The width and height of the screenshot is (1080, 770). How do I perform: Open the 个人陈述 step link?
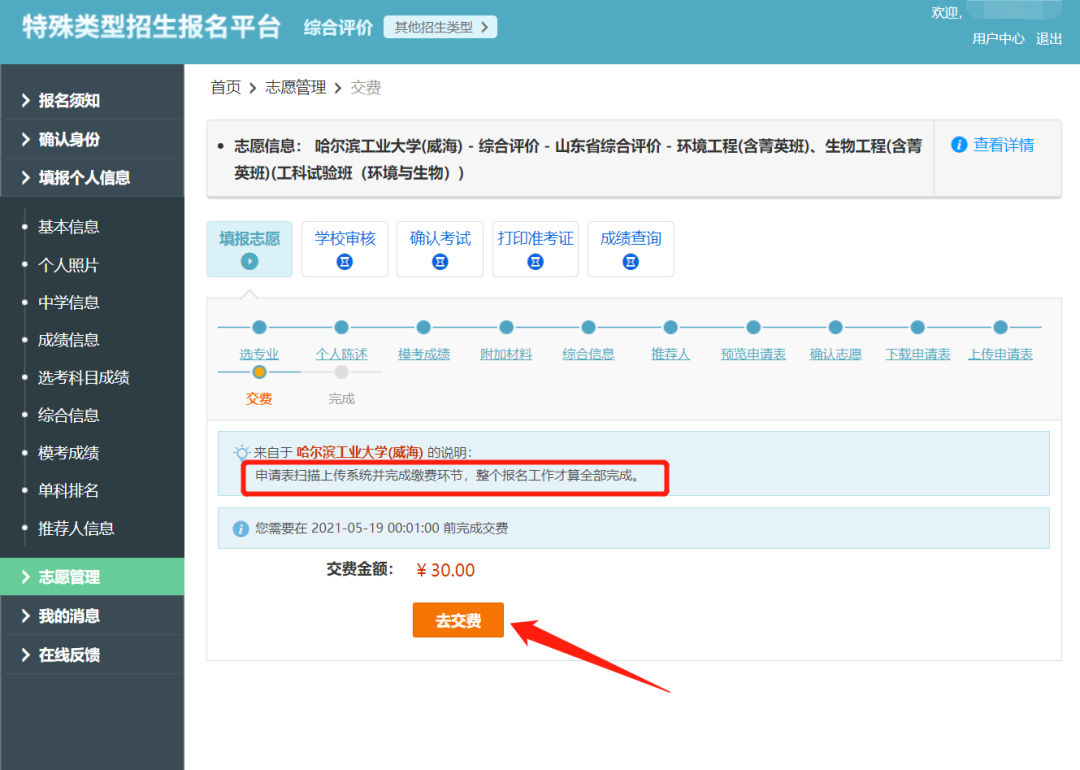pos(341,354)
